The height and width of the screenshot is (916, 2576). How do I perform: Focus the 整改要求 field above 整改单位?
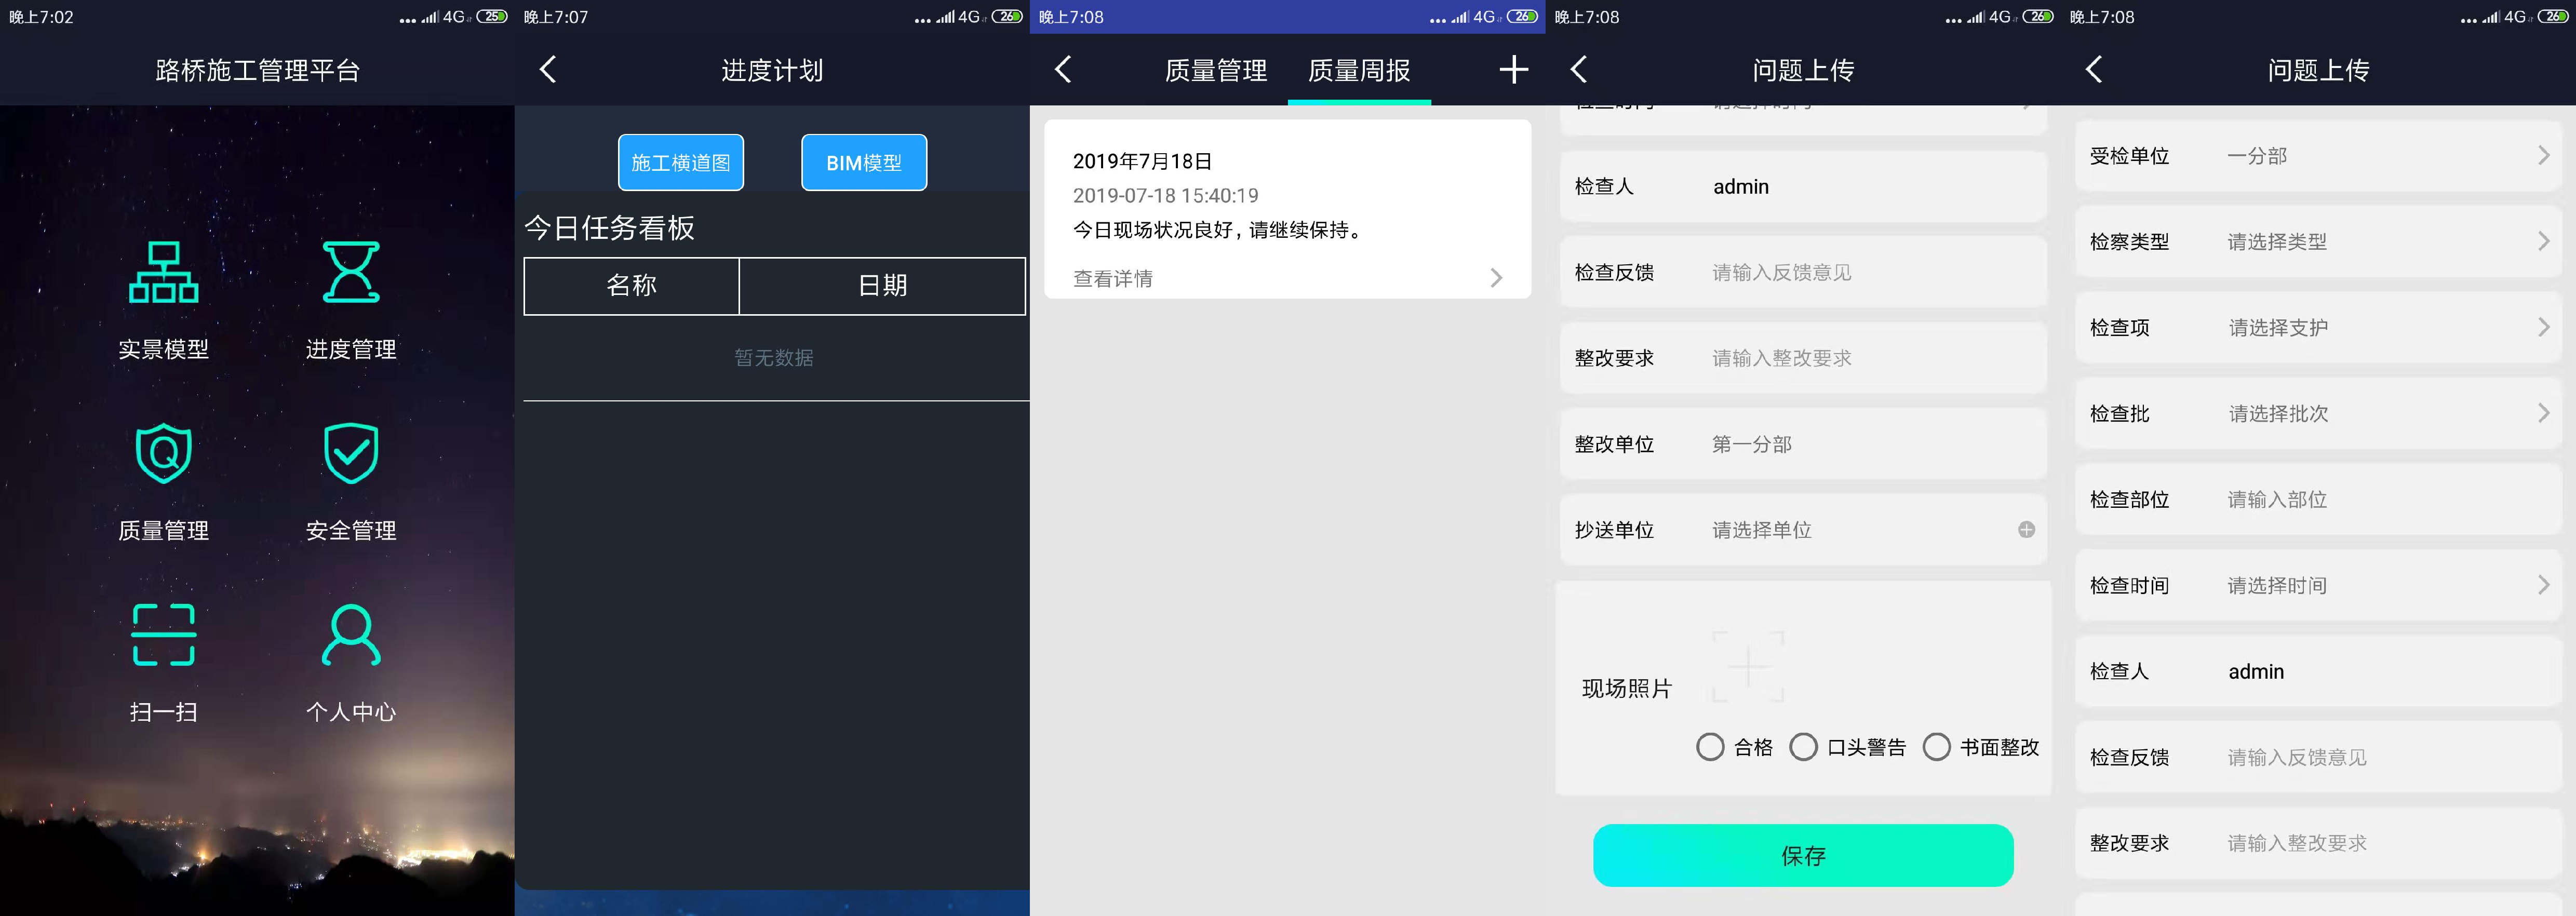1803,358
